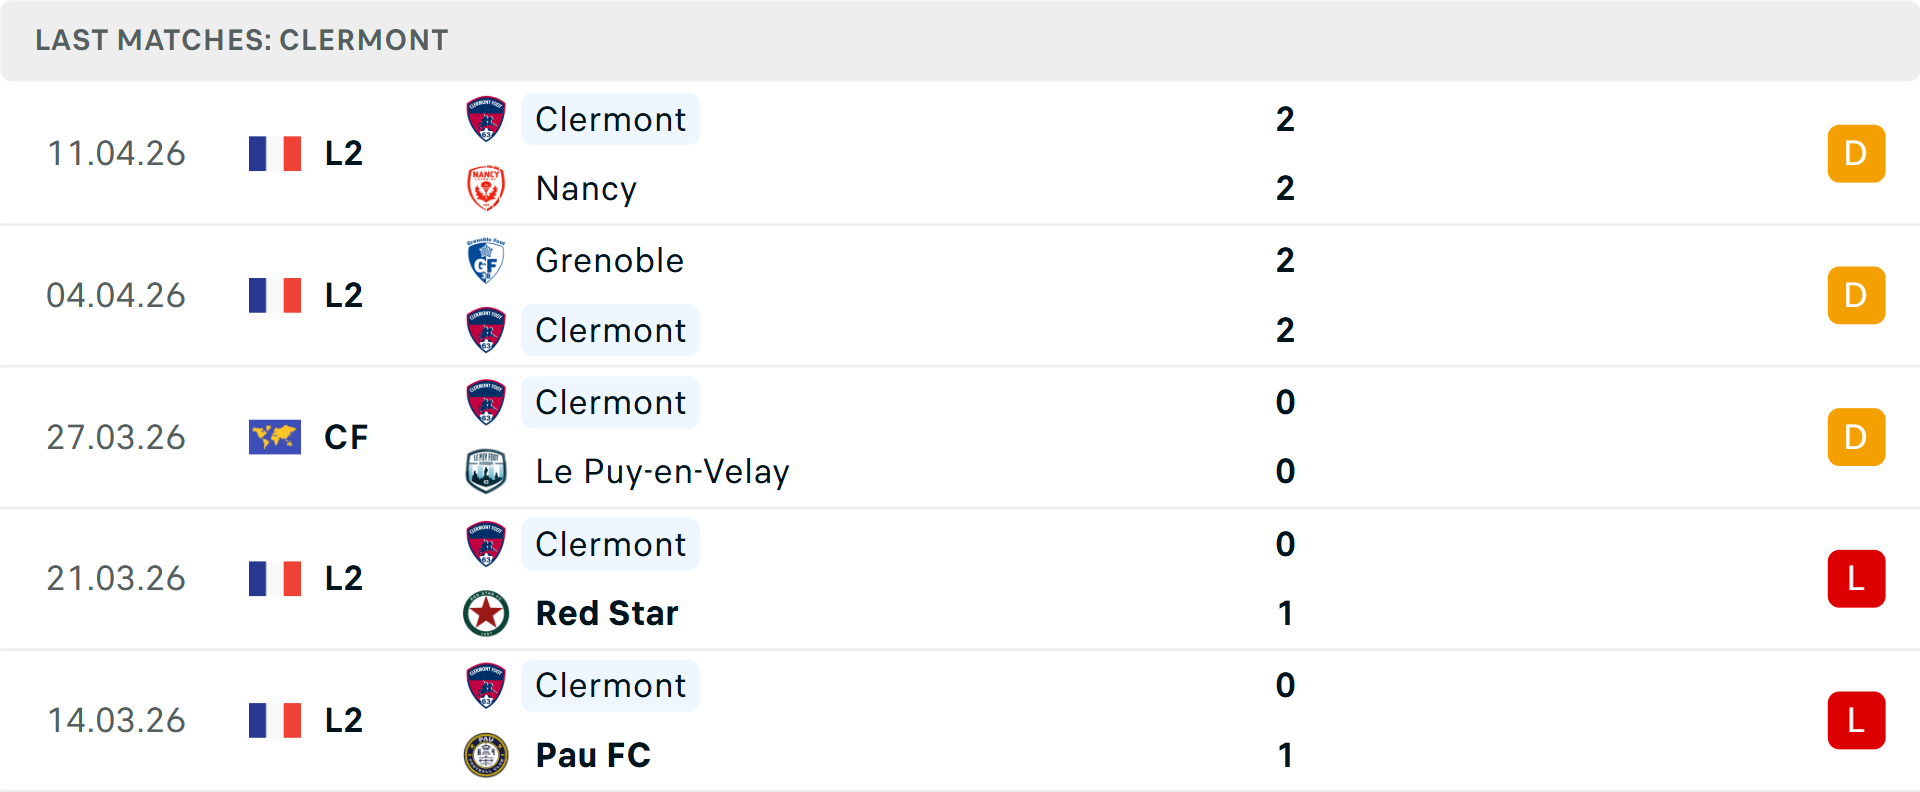Click the world map icon for the CF competition

(276, 436)
